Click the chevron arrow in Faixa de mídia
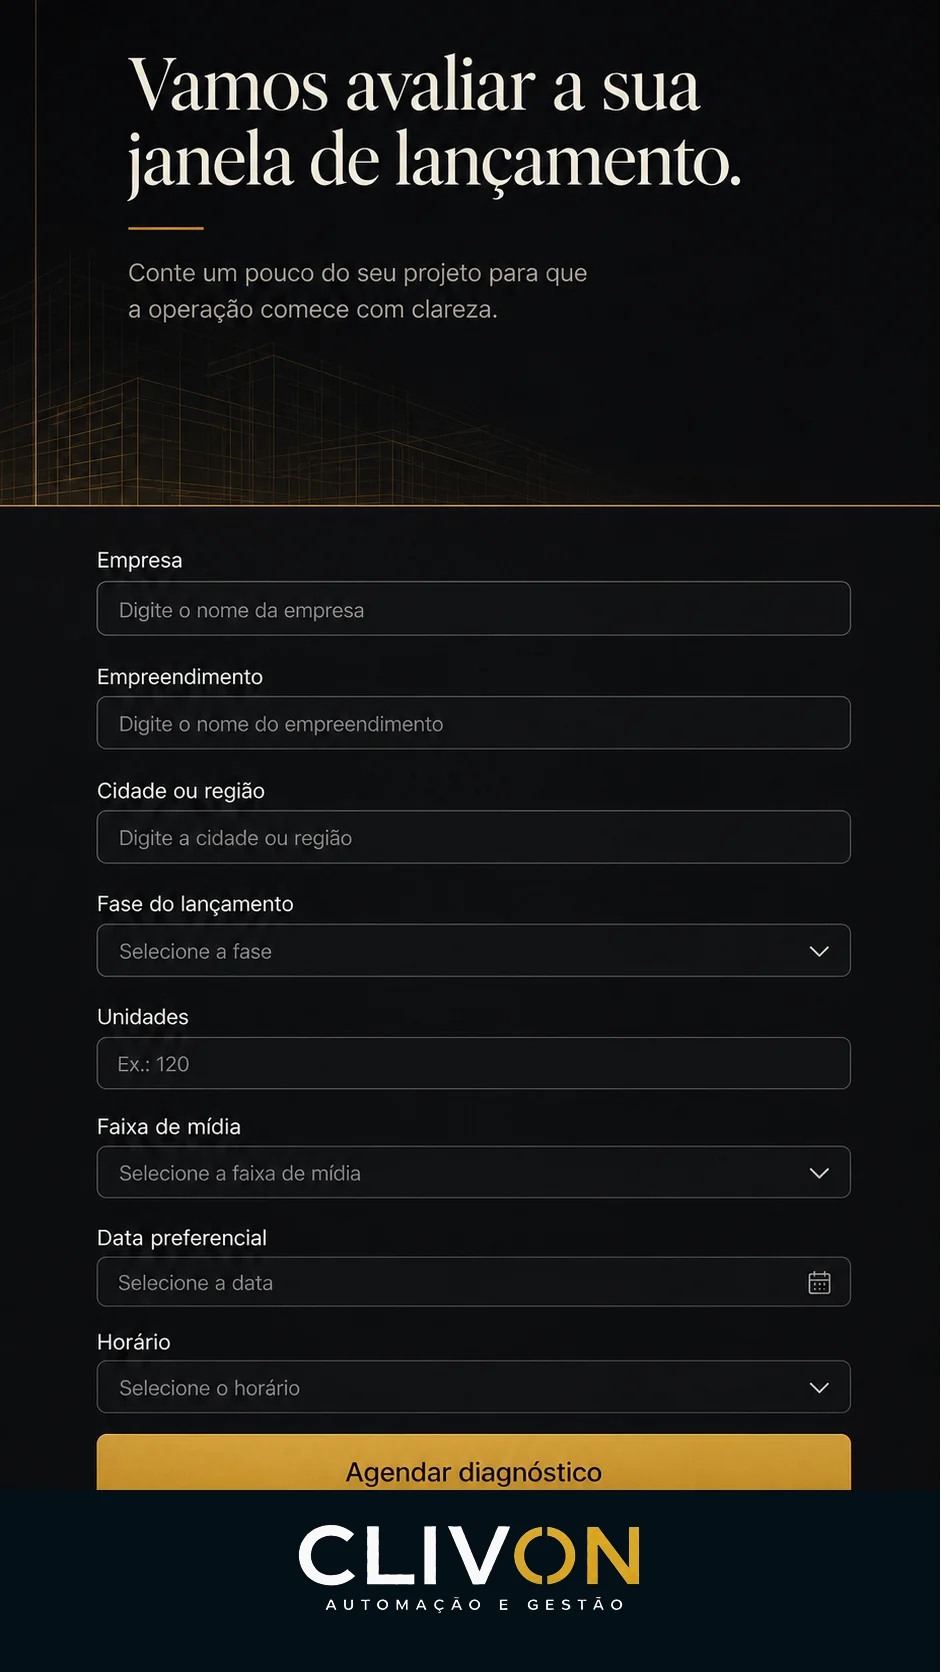This screenshot has height=1672, width=941. coord(819,1173)
